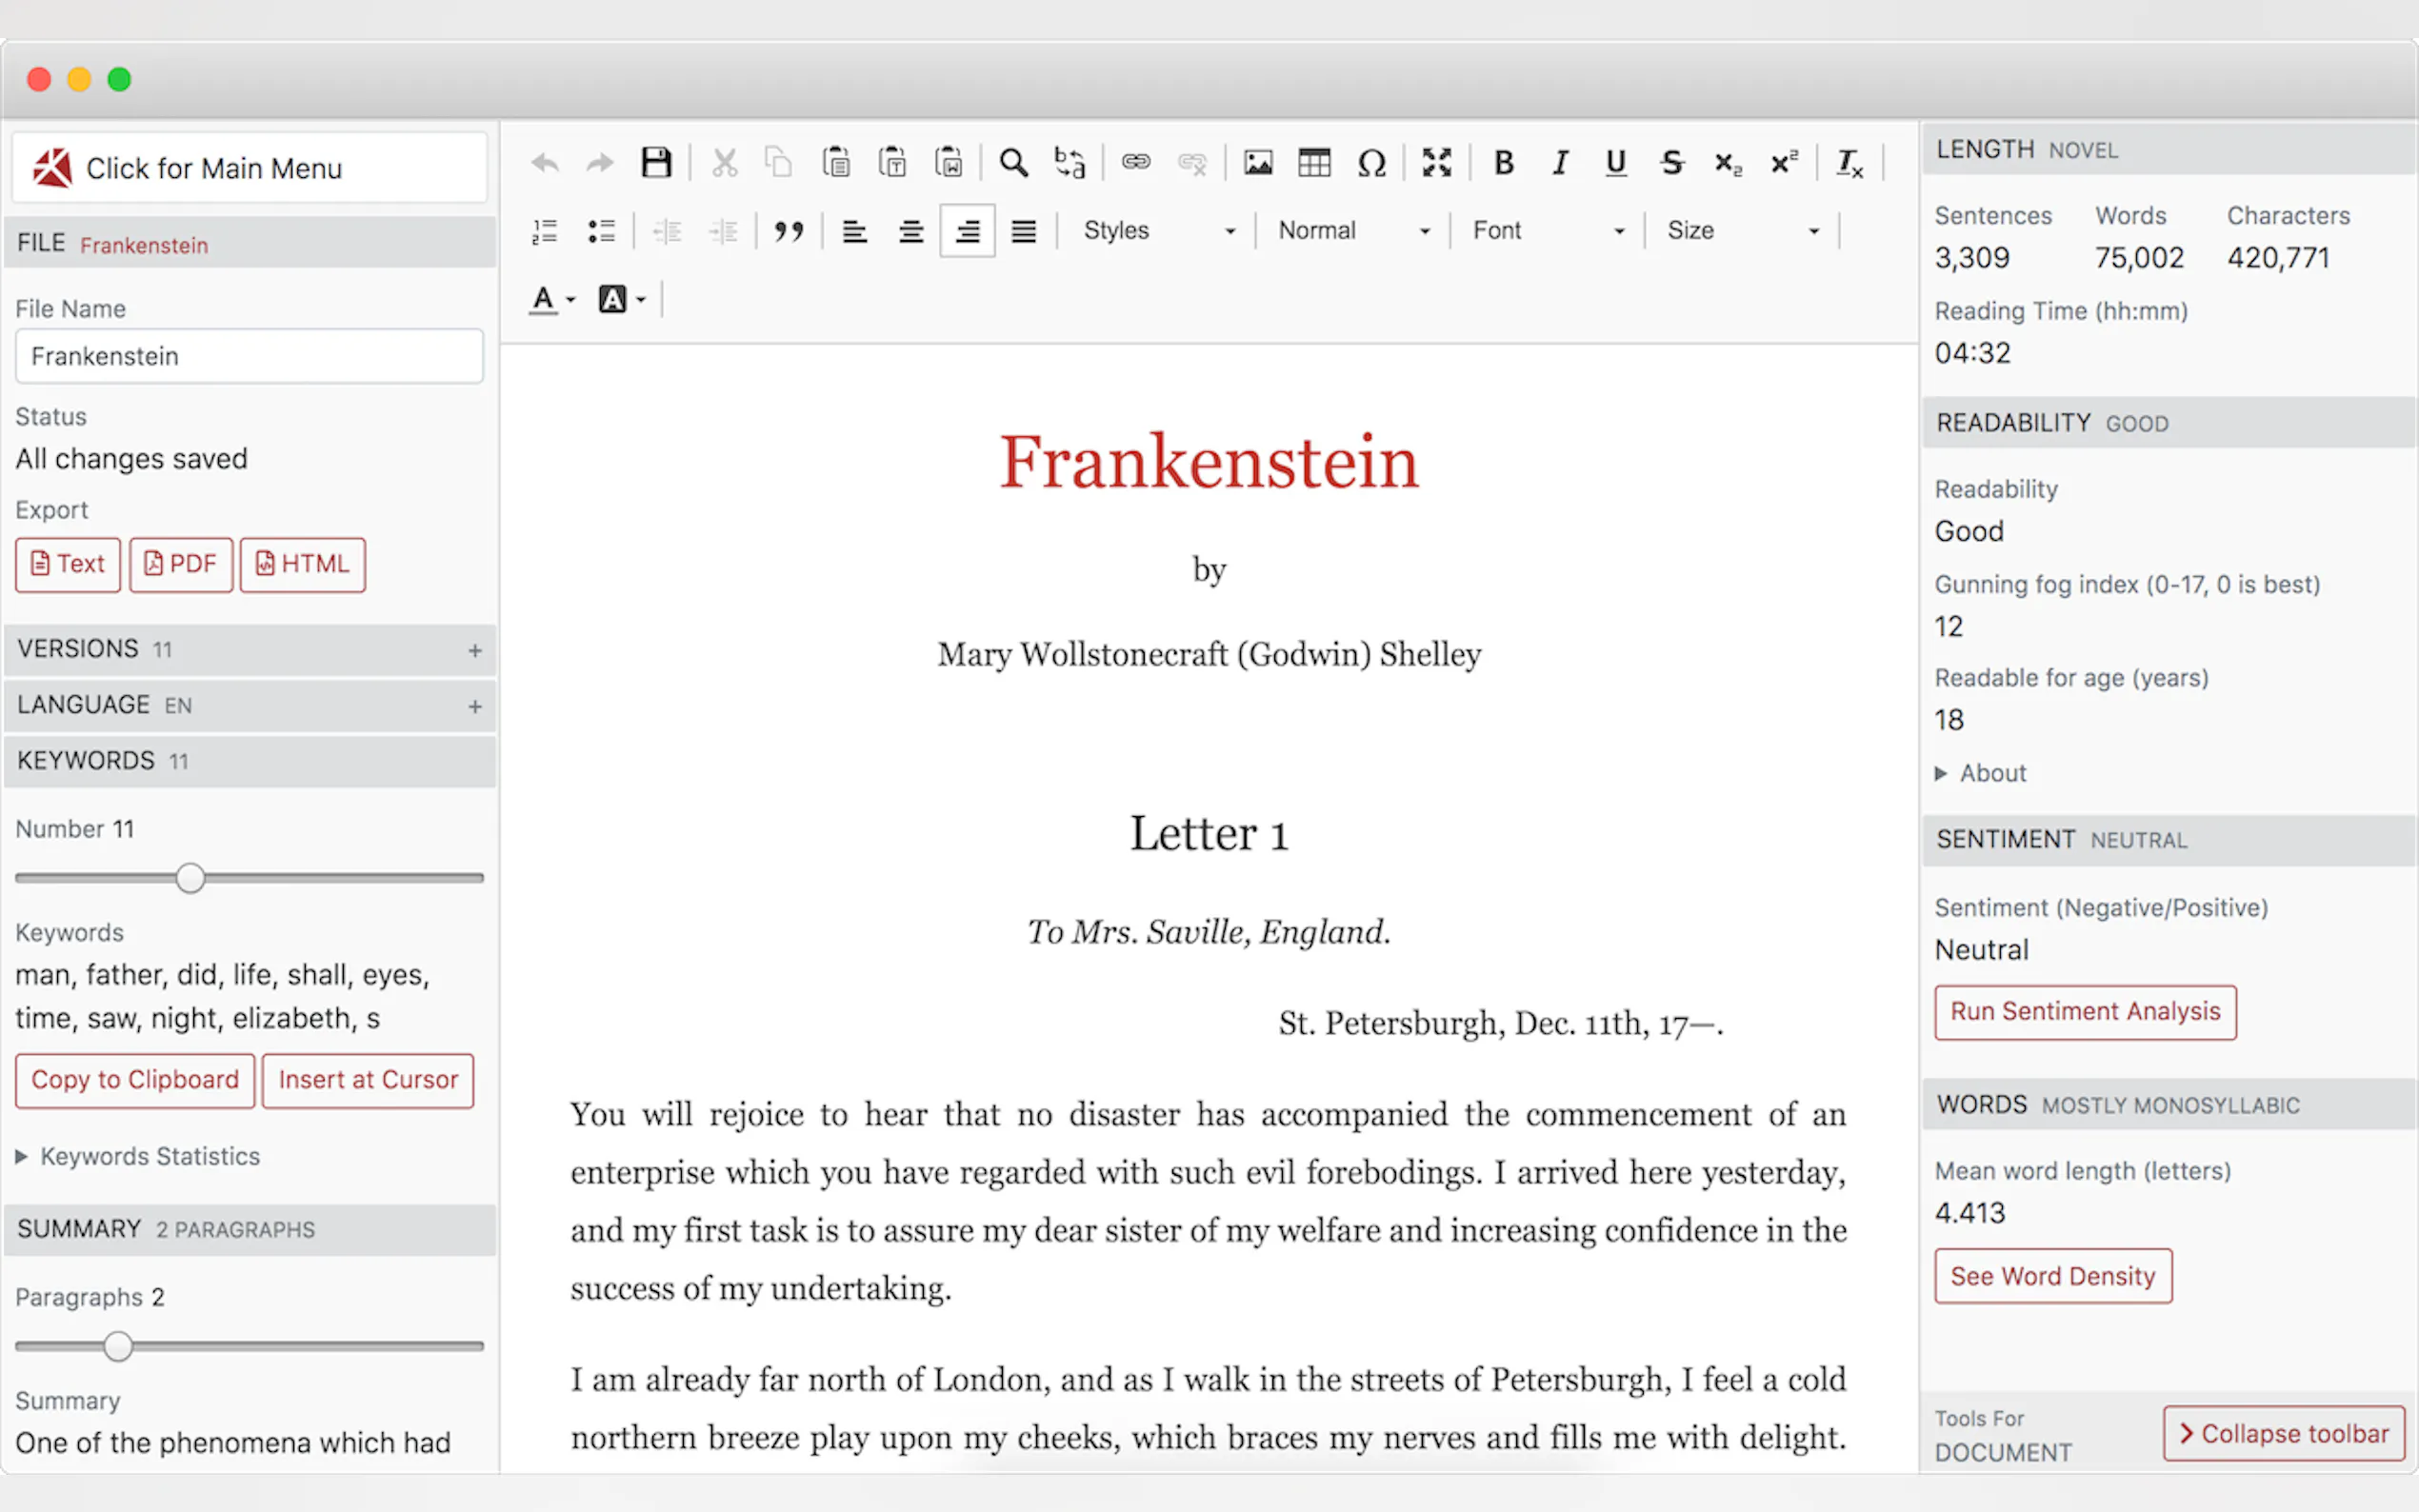Viewport: 2419px width, 1512px height.
Task: Click the block quote icon
Action: tap(788, 232)
